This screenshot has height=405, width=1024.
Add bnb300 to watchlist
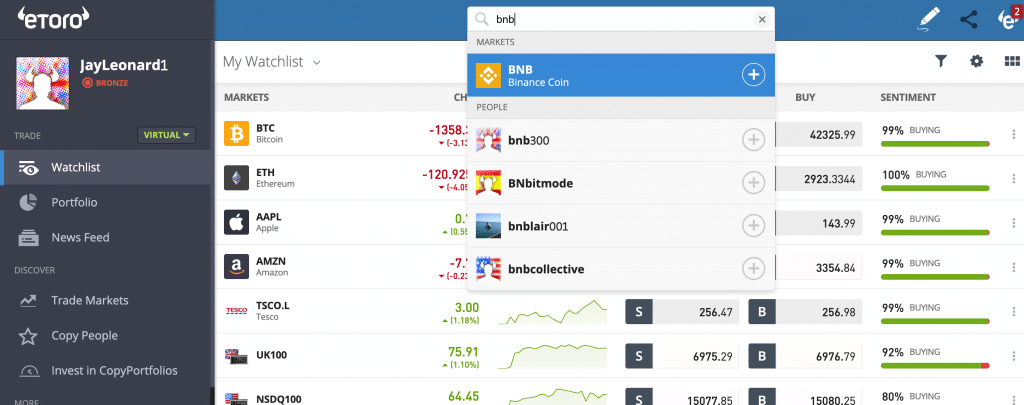[x=753, y=140]
